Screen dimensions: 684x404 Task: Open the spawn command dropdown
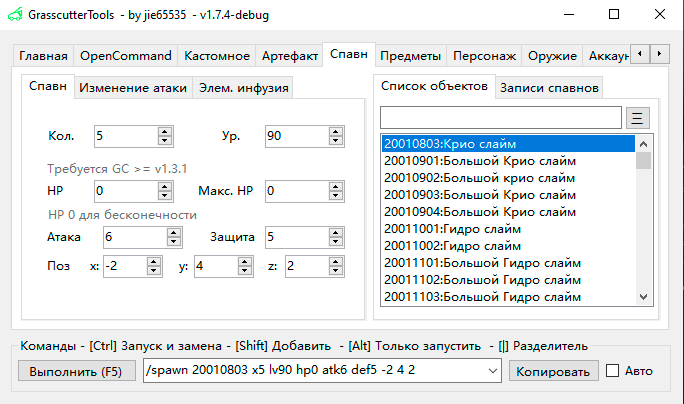point(491,371)
